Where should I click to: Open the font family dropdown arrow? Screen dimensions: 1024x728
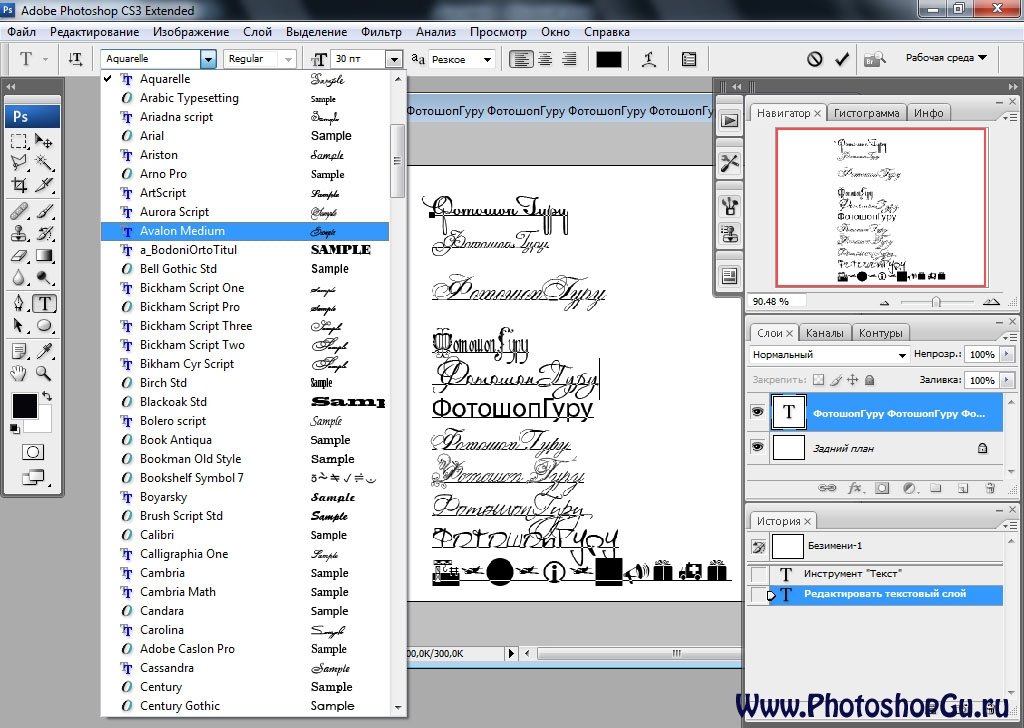pyautogui.click(x=208, y=59)
